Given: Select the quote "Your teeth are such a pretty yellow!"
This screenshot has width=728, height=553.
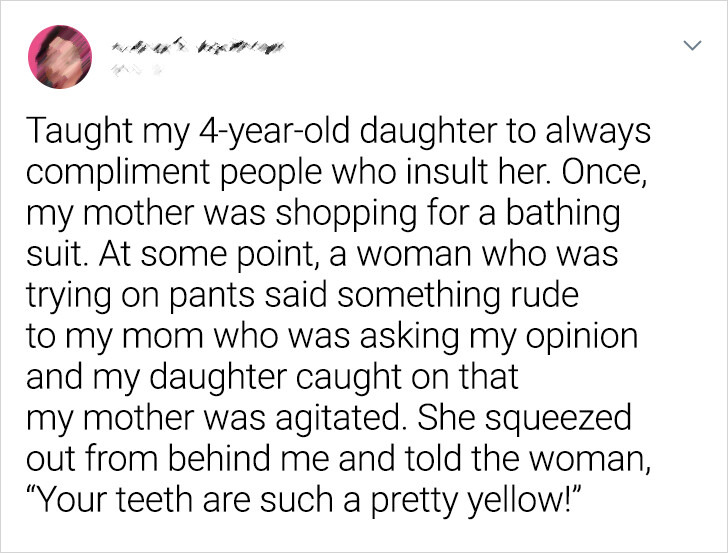Looking at the screenshot, I should click(304, 500).
